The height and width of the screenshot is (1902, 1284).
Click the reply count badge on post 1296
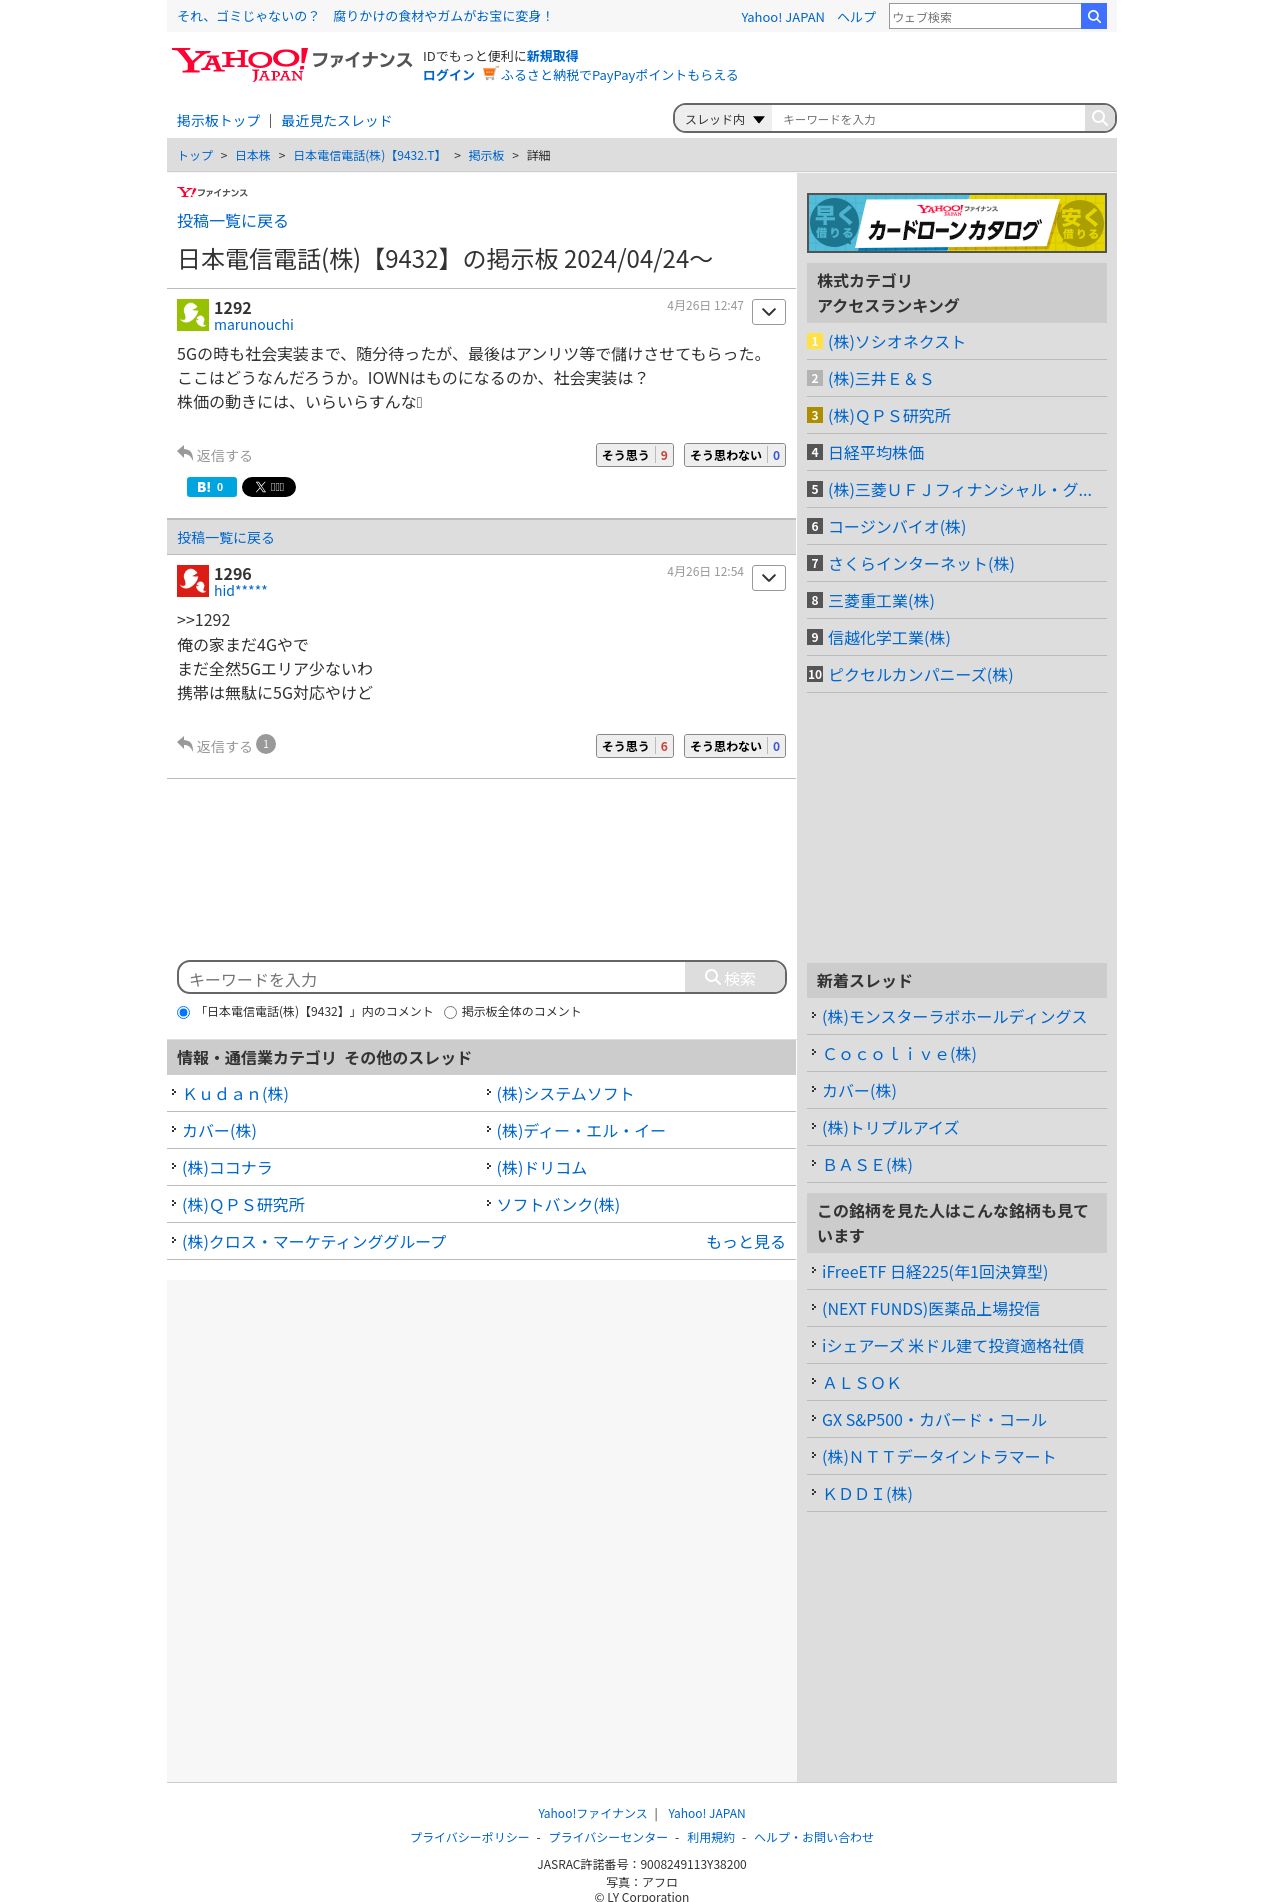tap(266, 744)
